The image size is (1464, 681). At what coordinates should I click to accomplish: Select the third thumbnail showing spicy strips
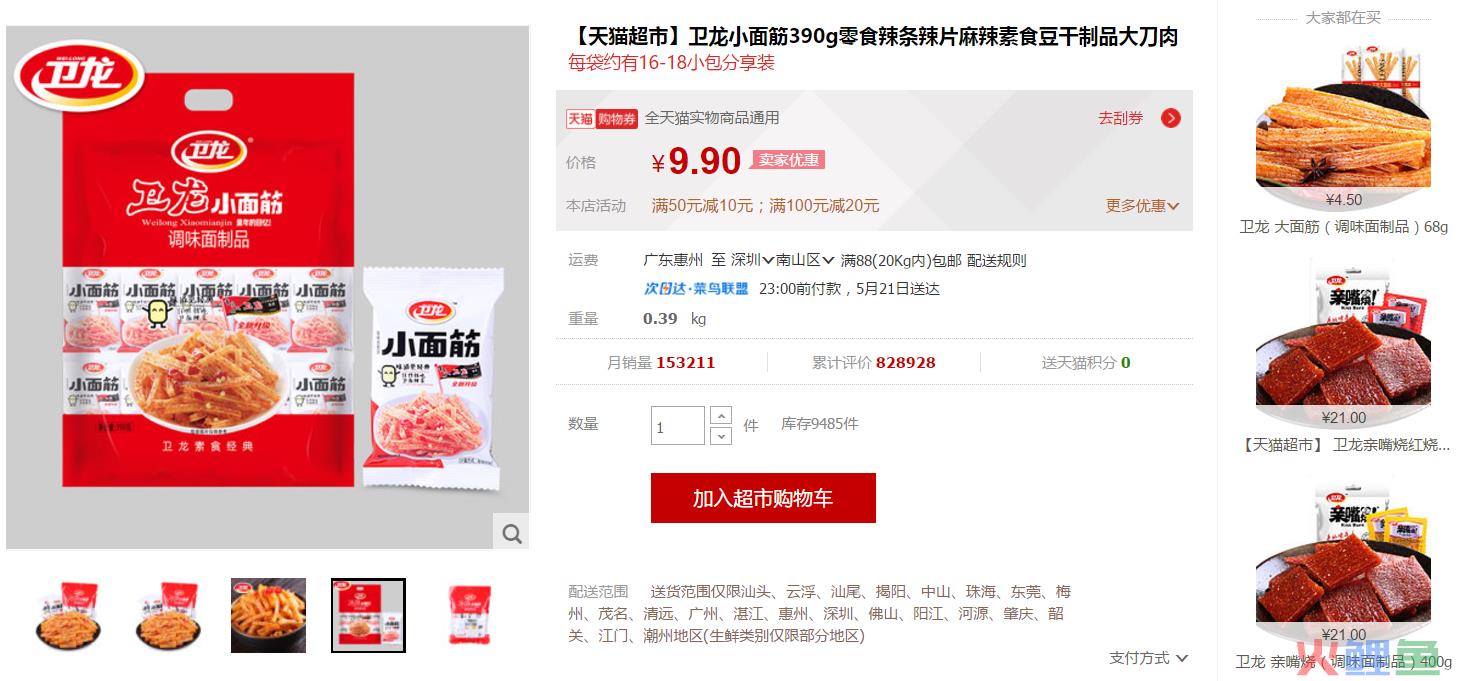[268, 615]
